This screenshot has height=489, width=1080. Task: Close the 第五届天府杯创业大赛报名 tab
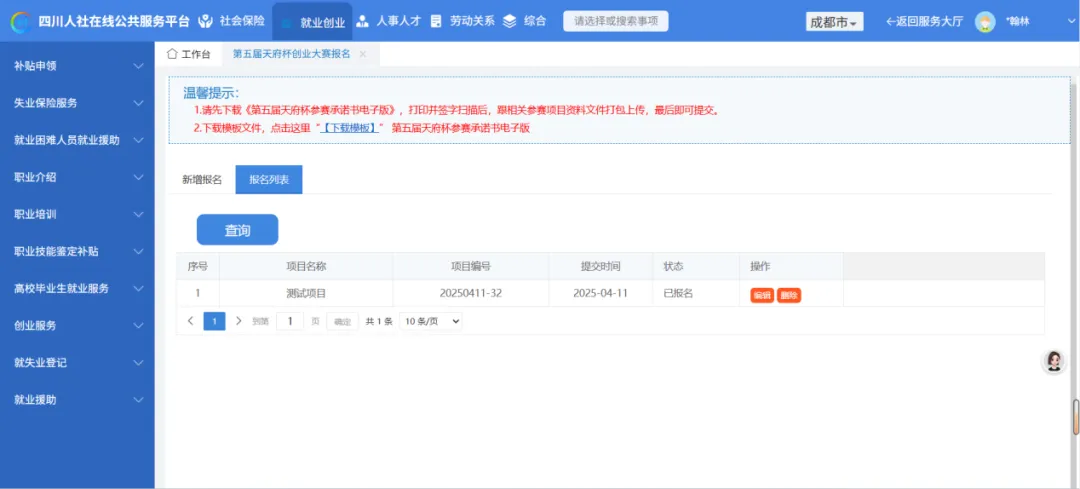[363, 54]
